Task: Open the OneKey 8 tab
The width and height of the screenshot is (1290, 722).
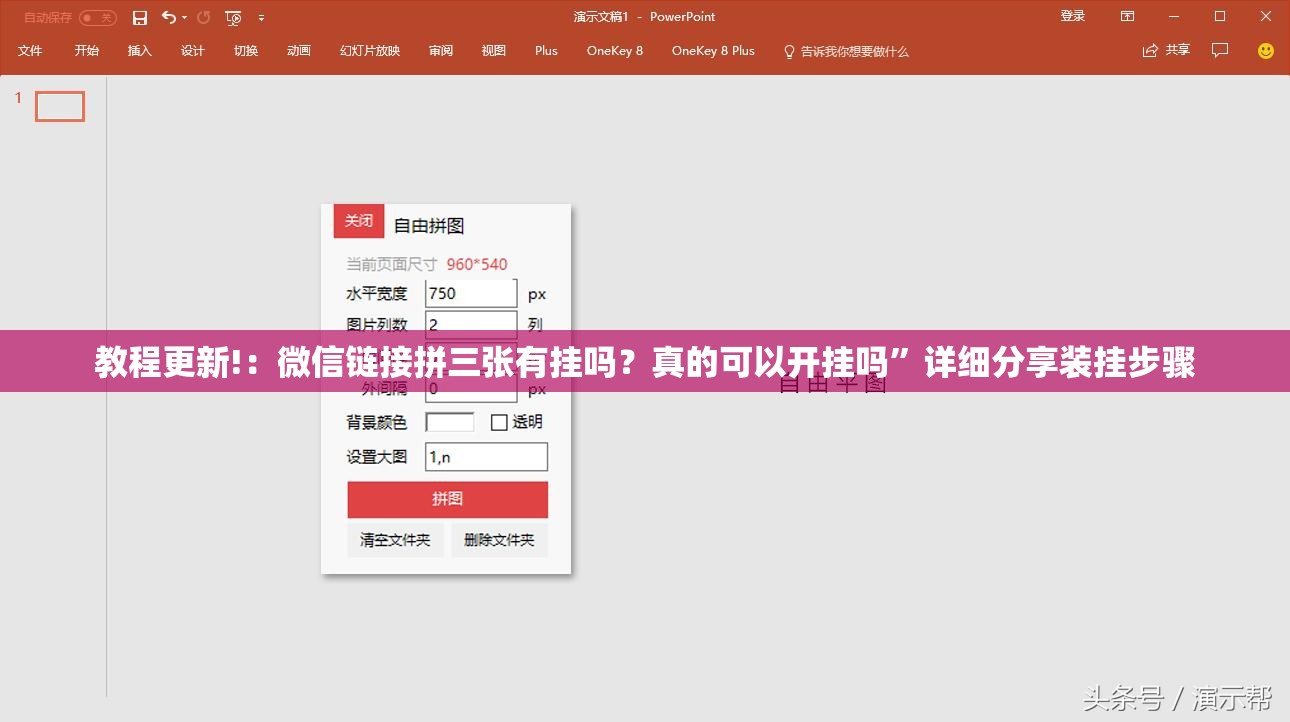Action: tap(615, 51)
